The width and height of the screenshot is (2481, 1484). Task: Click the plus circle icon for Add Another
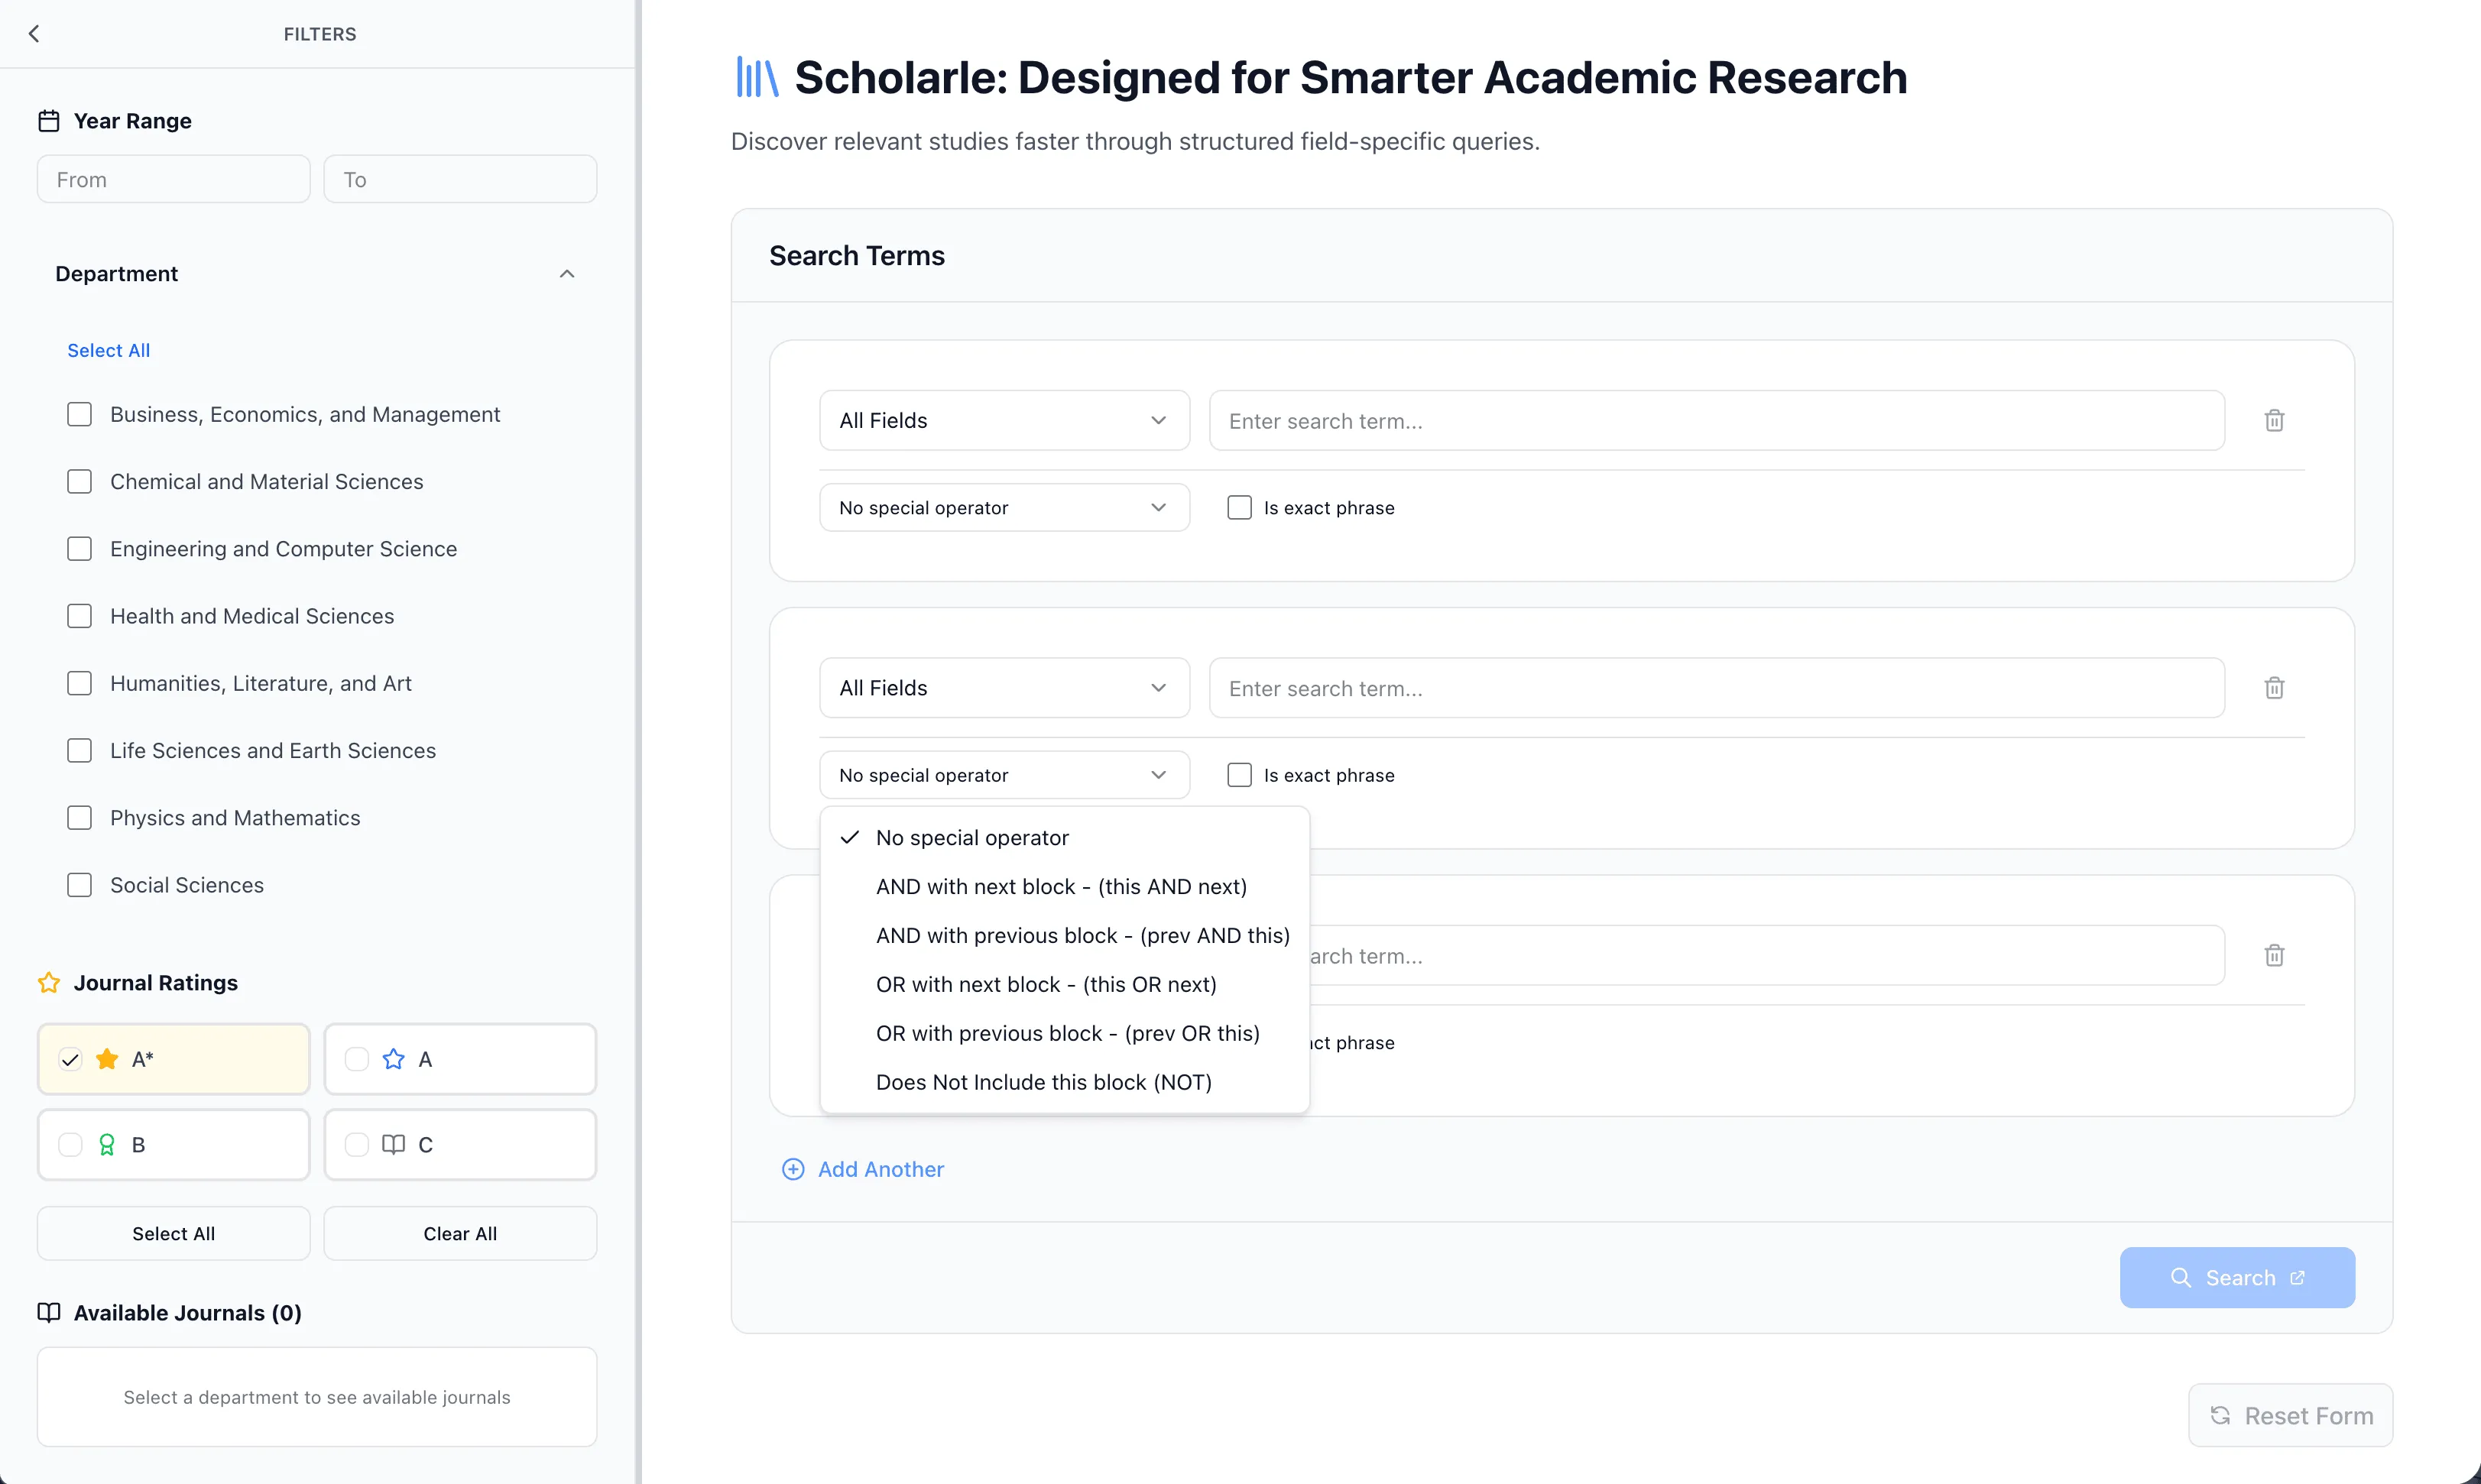[793, 1169]
